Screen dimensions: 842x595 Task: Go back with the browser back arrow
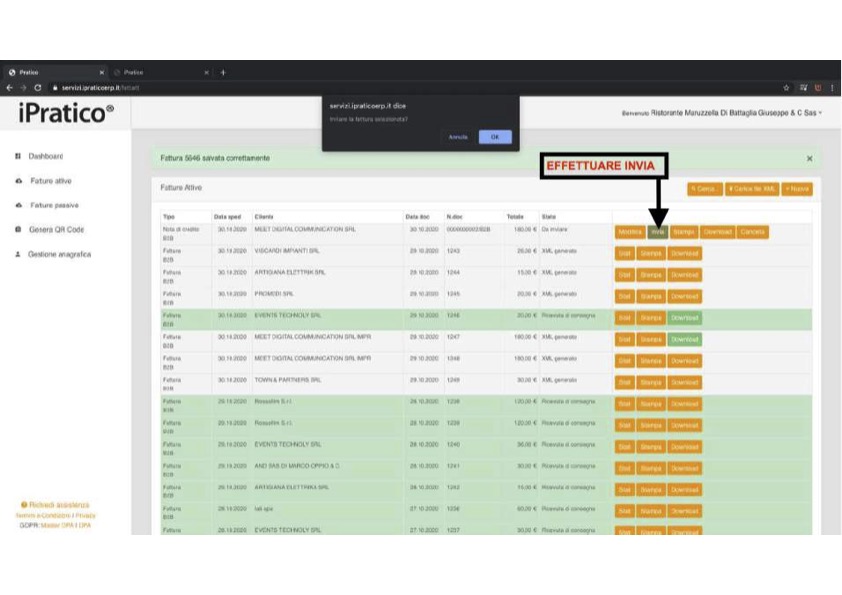[9, 88]
